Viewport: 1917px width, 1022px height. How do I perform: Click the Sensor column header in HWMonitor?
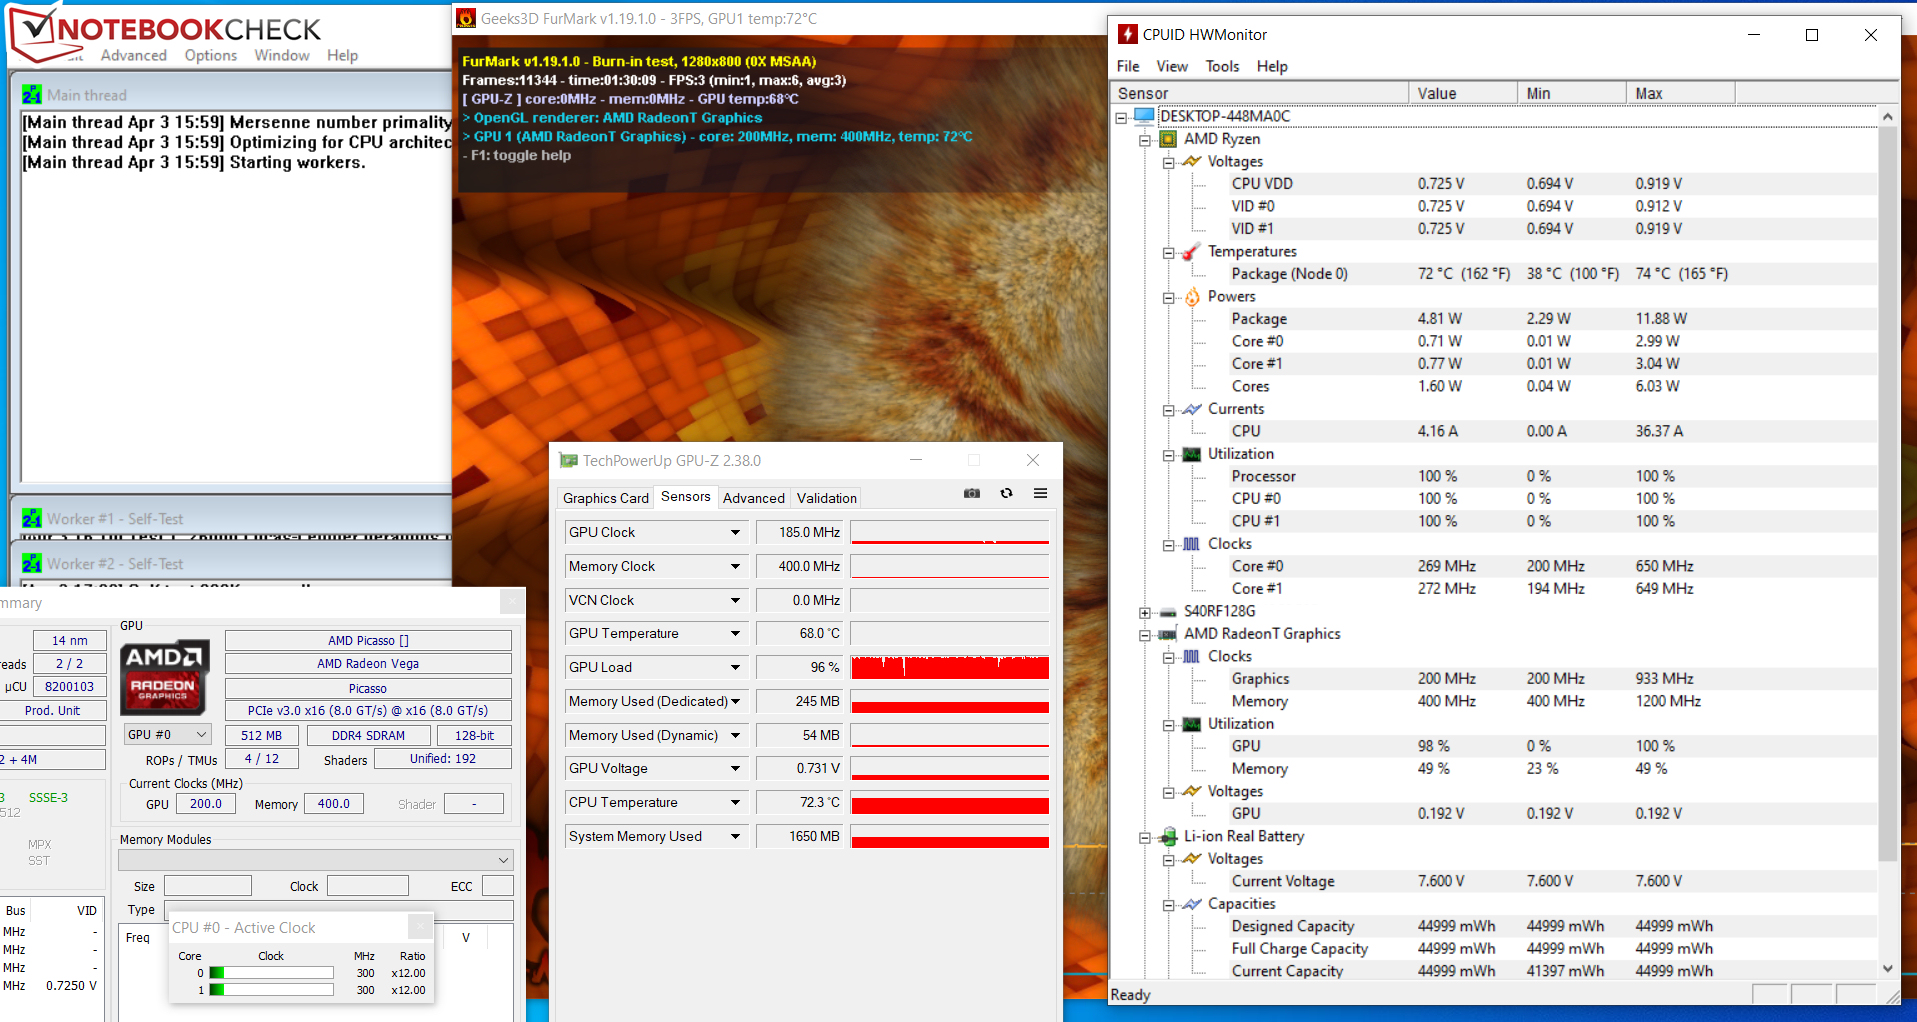tap(1260, 93)
